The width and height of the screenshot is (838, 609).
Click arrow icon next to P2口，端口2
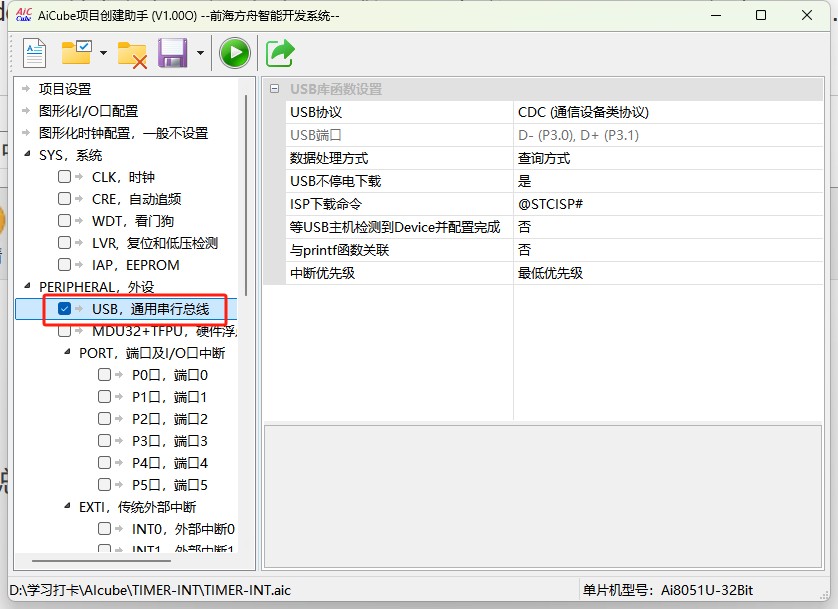tap(119, 418)
